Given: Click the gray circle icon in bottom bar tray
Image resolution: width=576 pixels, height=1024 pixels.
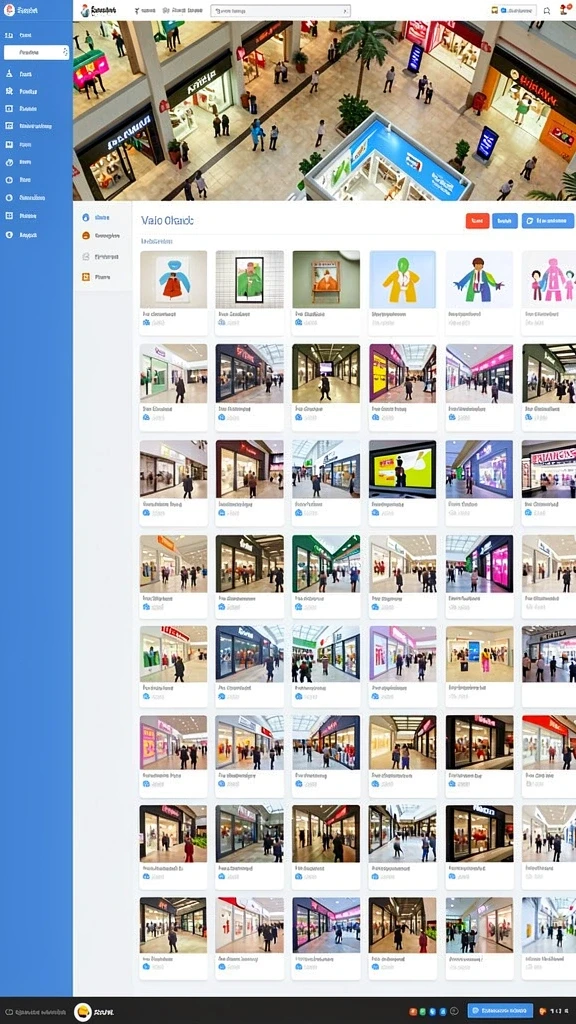Looking at the screenshot, I should pyautogui.click(x=454, y=1012).
